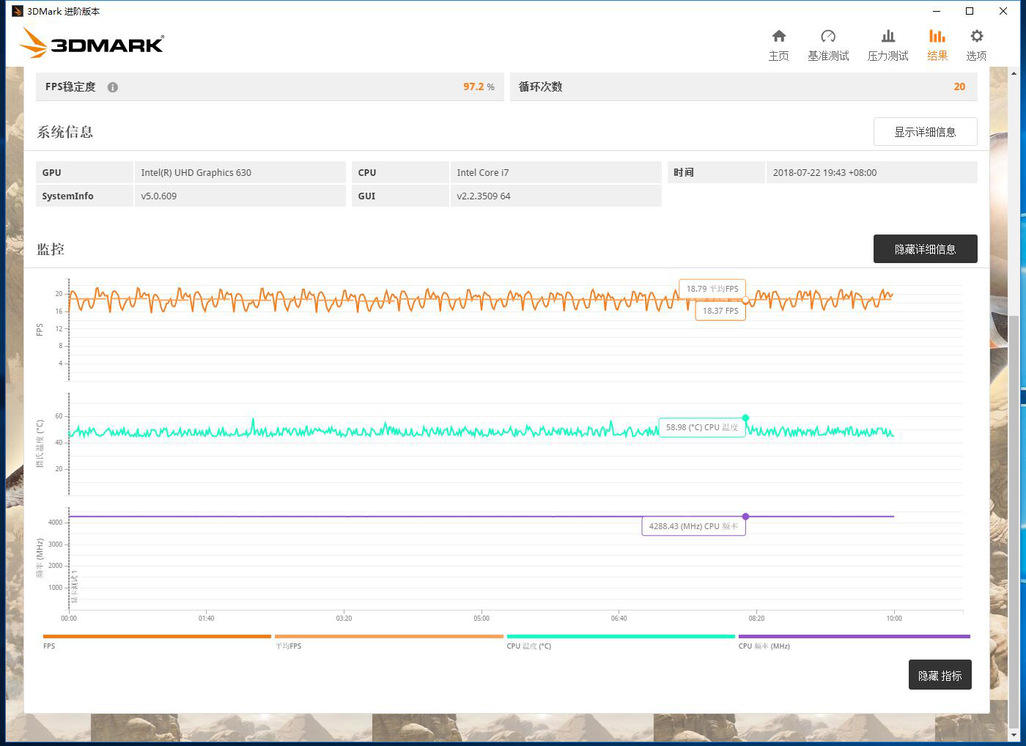Click the GPU field label
This screenshot has width=1026, height=746.
[52, 173]
